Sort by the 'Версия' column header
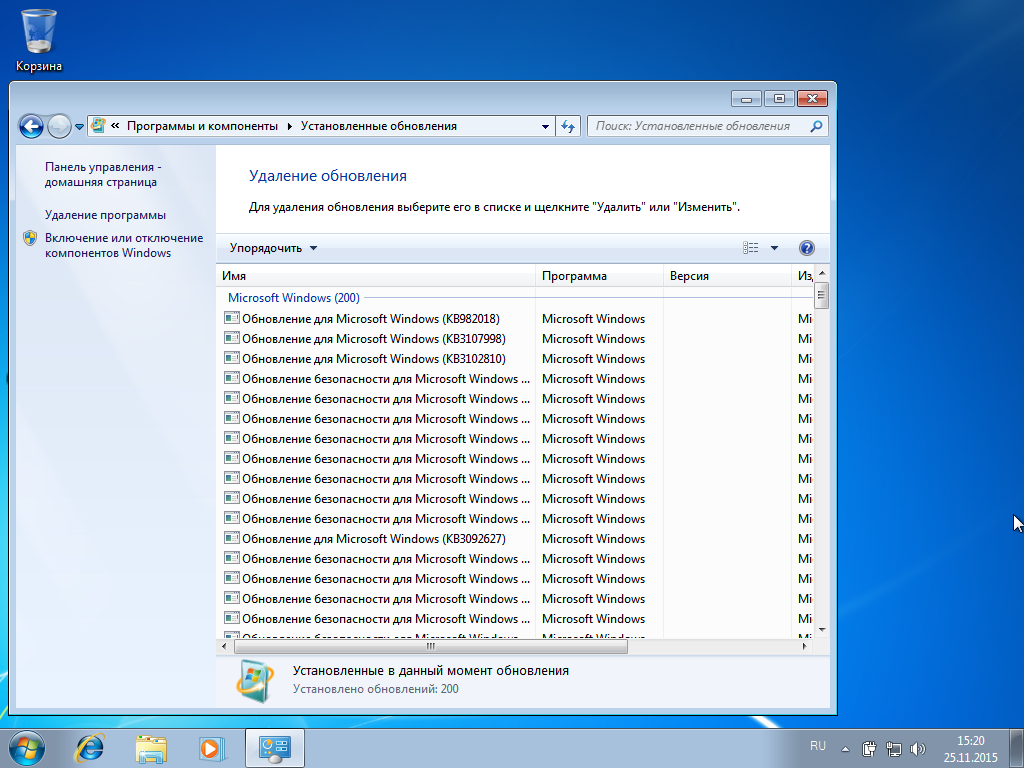This screenshot has width=1024, height=768. point(727,276)
